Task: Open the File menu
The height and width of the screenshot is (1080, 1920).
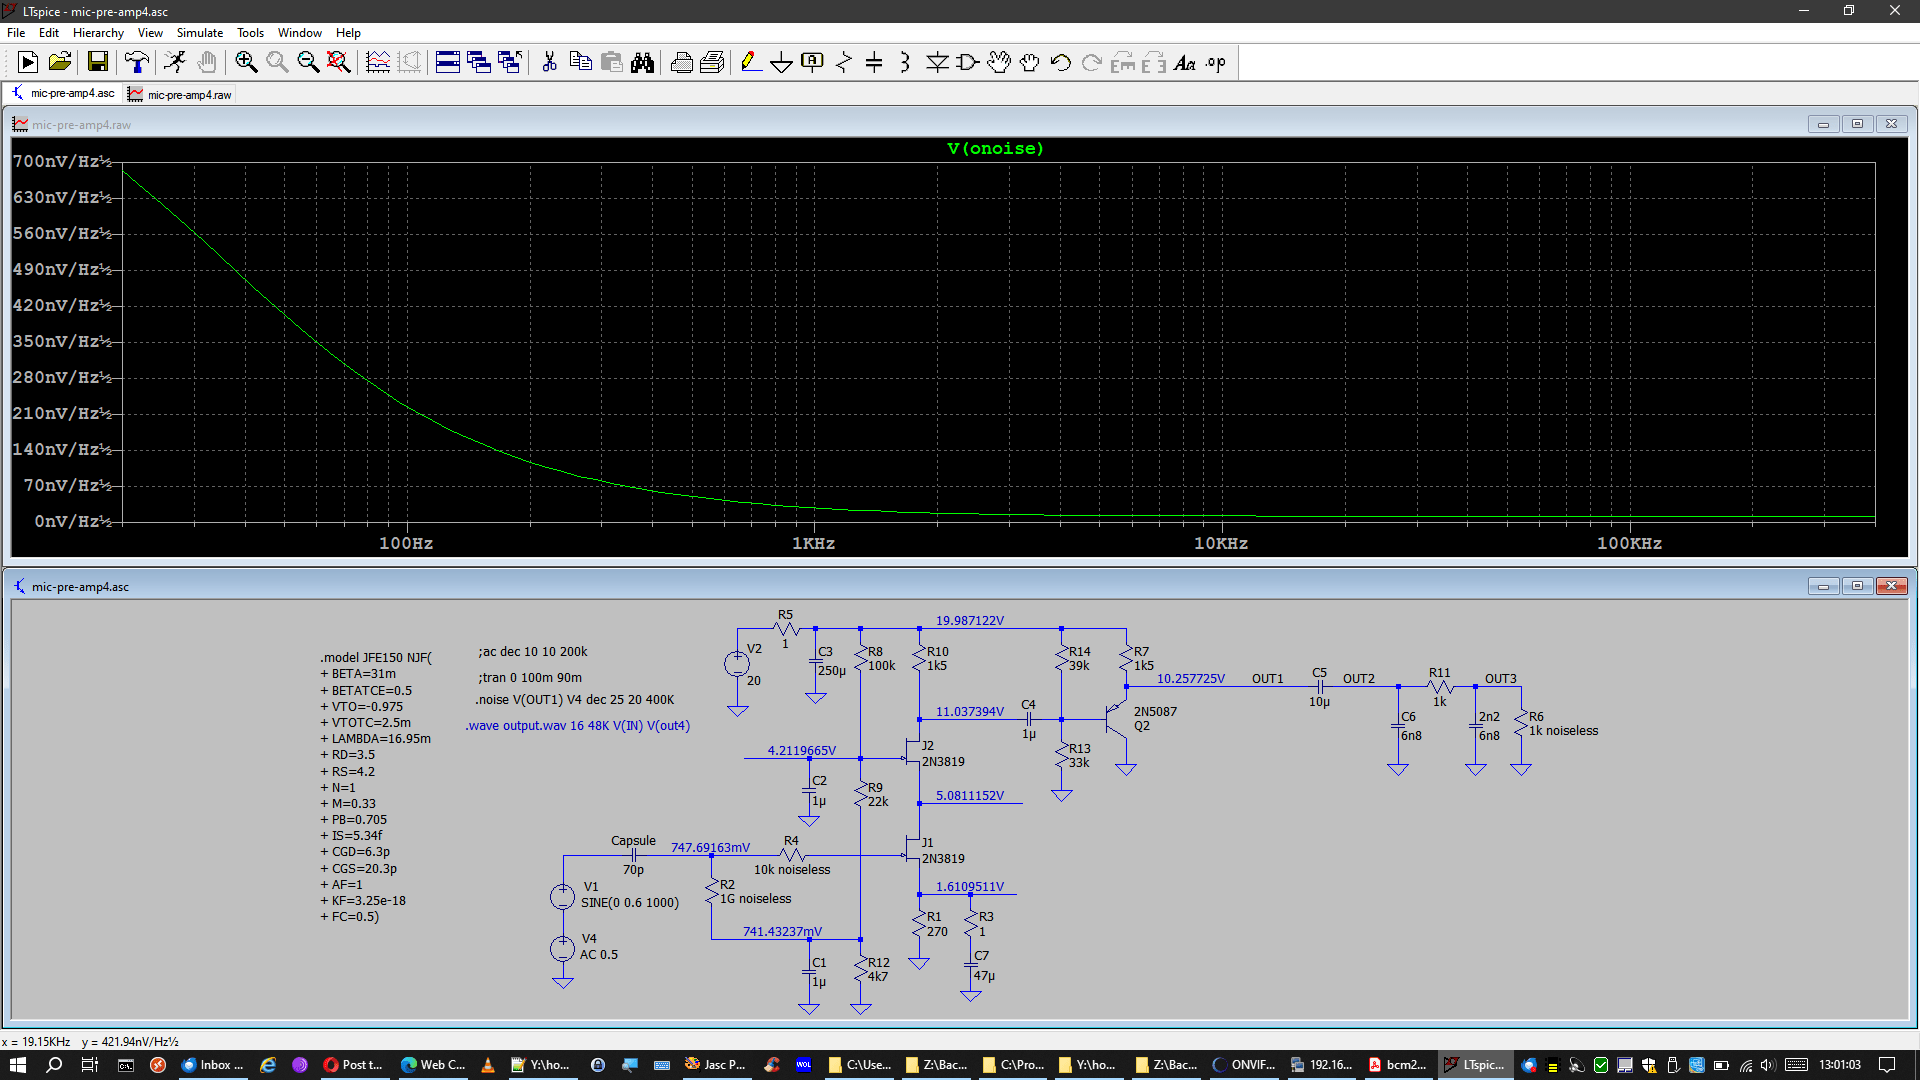Action: (x=16, y=33)
